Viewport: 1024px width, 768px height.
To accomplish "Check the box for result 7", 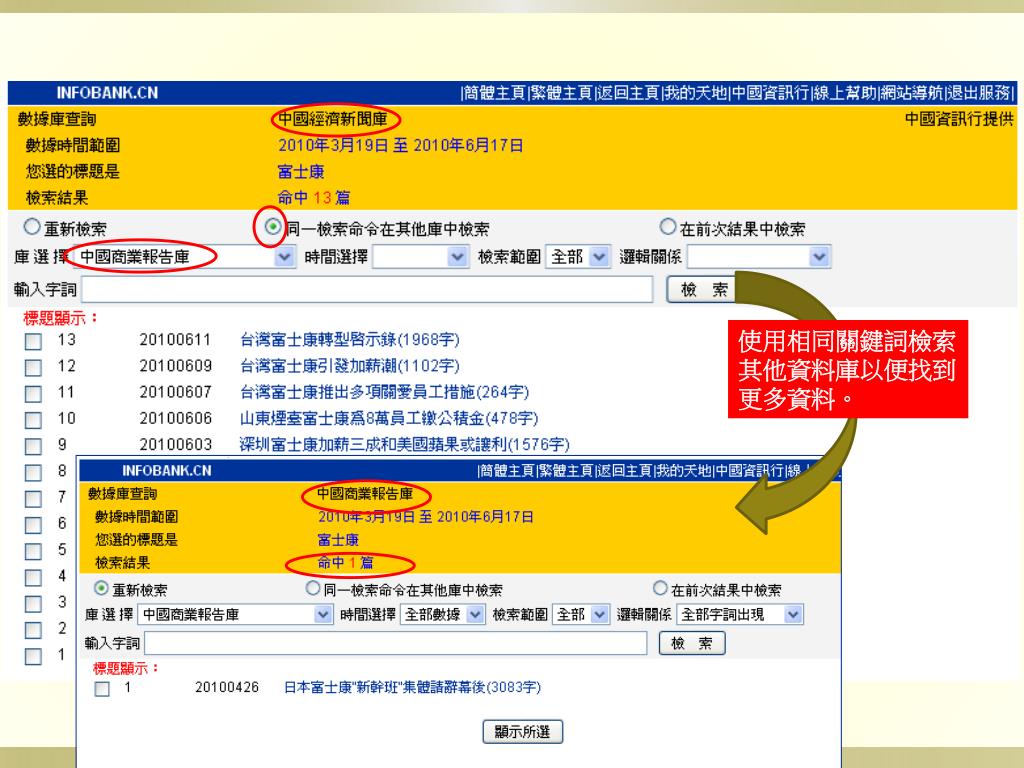I will click(x=33, y=499).
